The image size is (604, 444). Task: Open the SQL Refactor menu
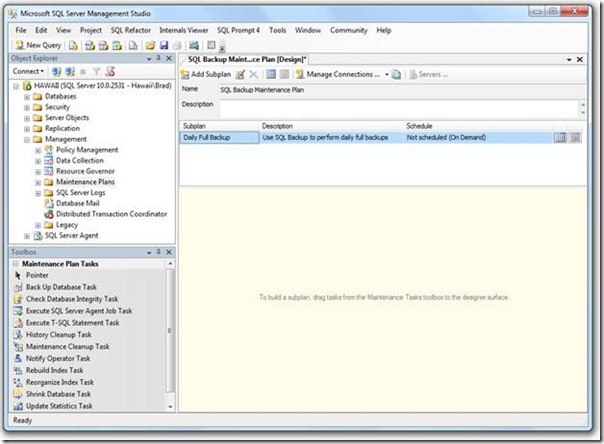click(x=130, y=30)
